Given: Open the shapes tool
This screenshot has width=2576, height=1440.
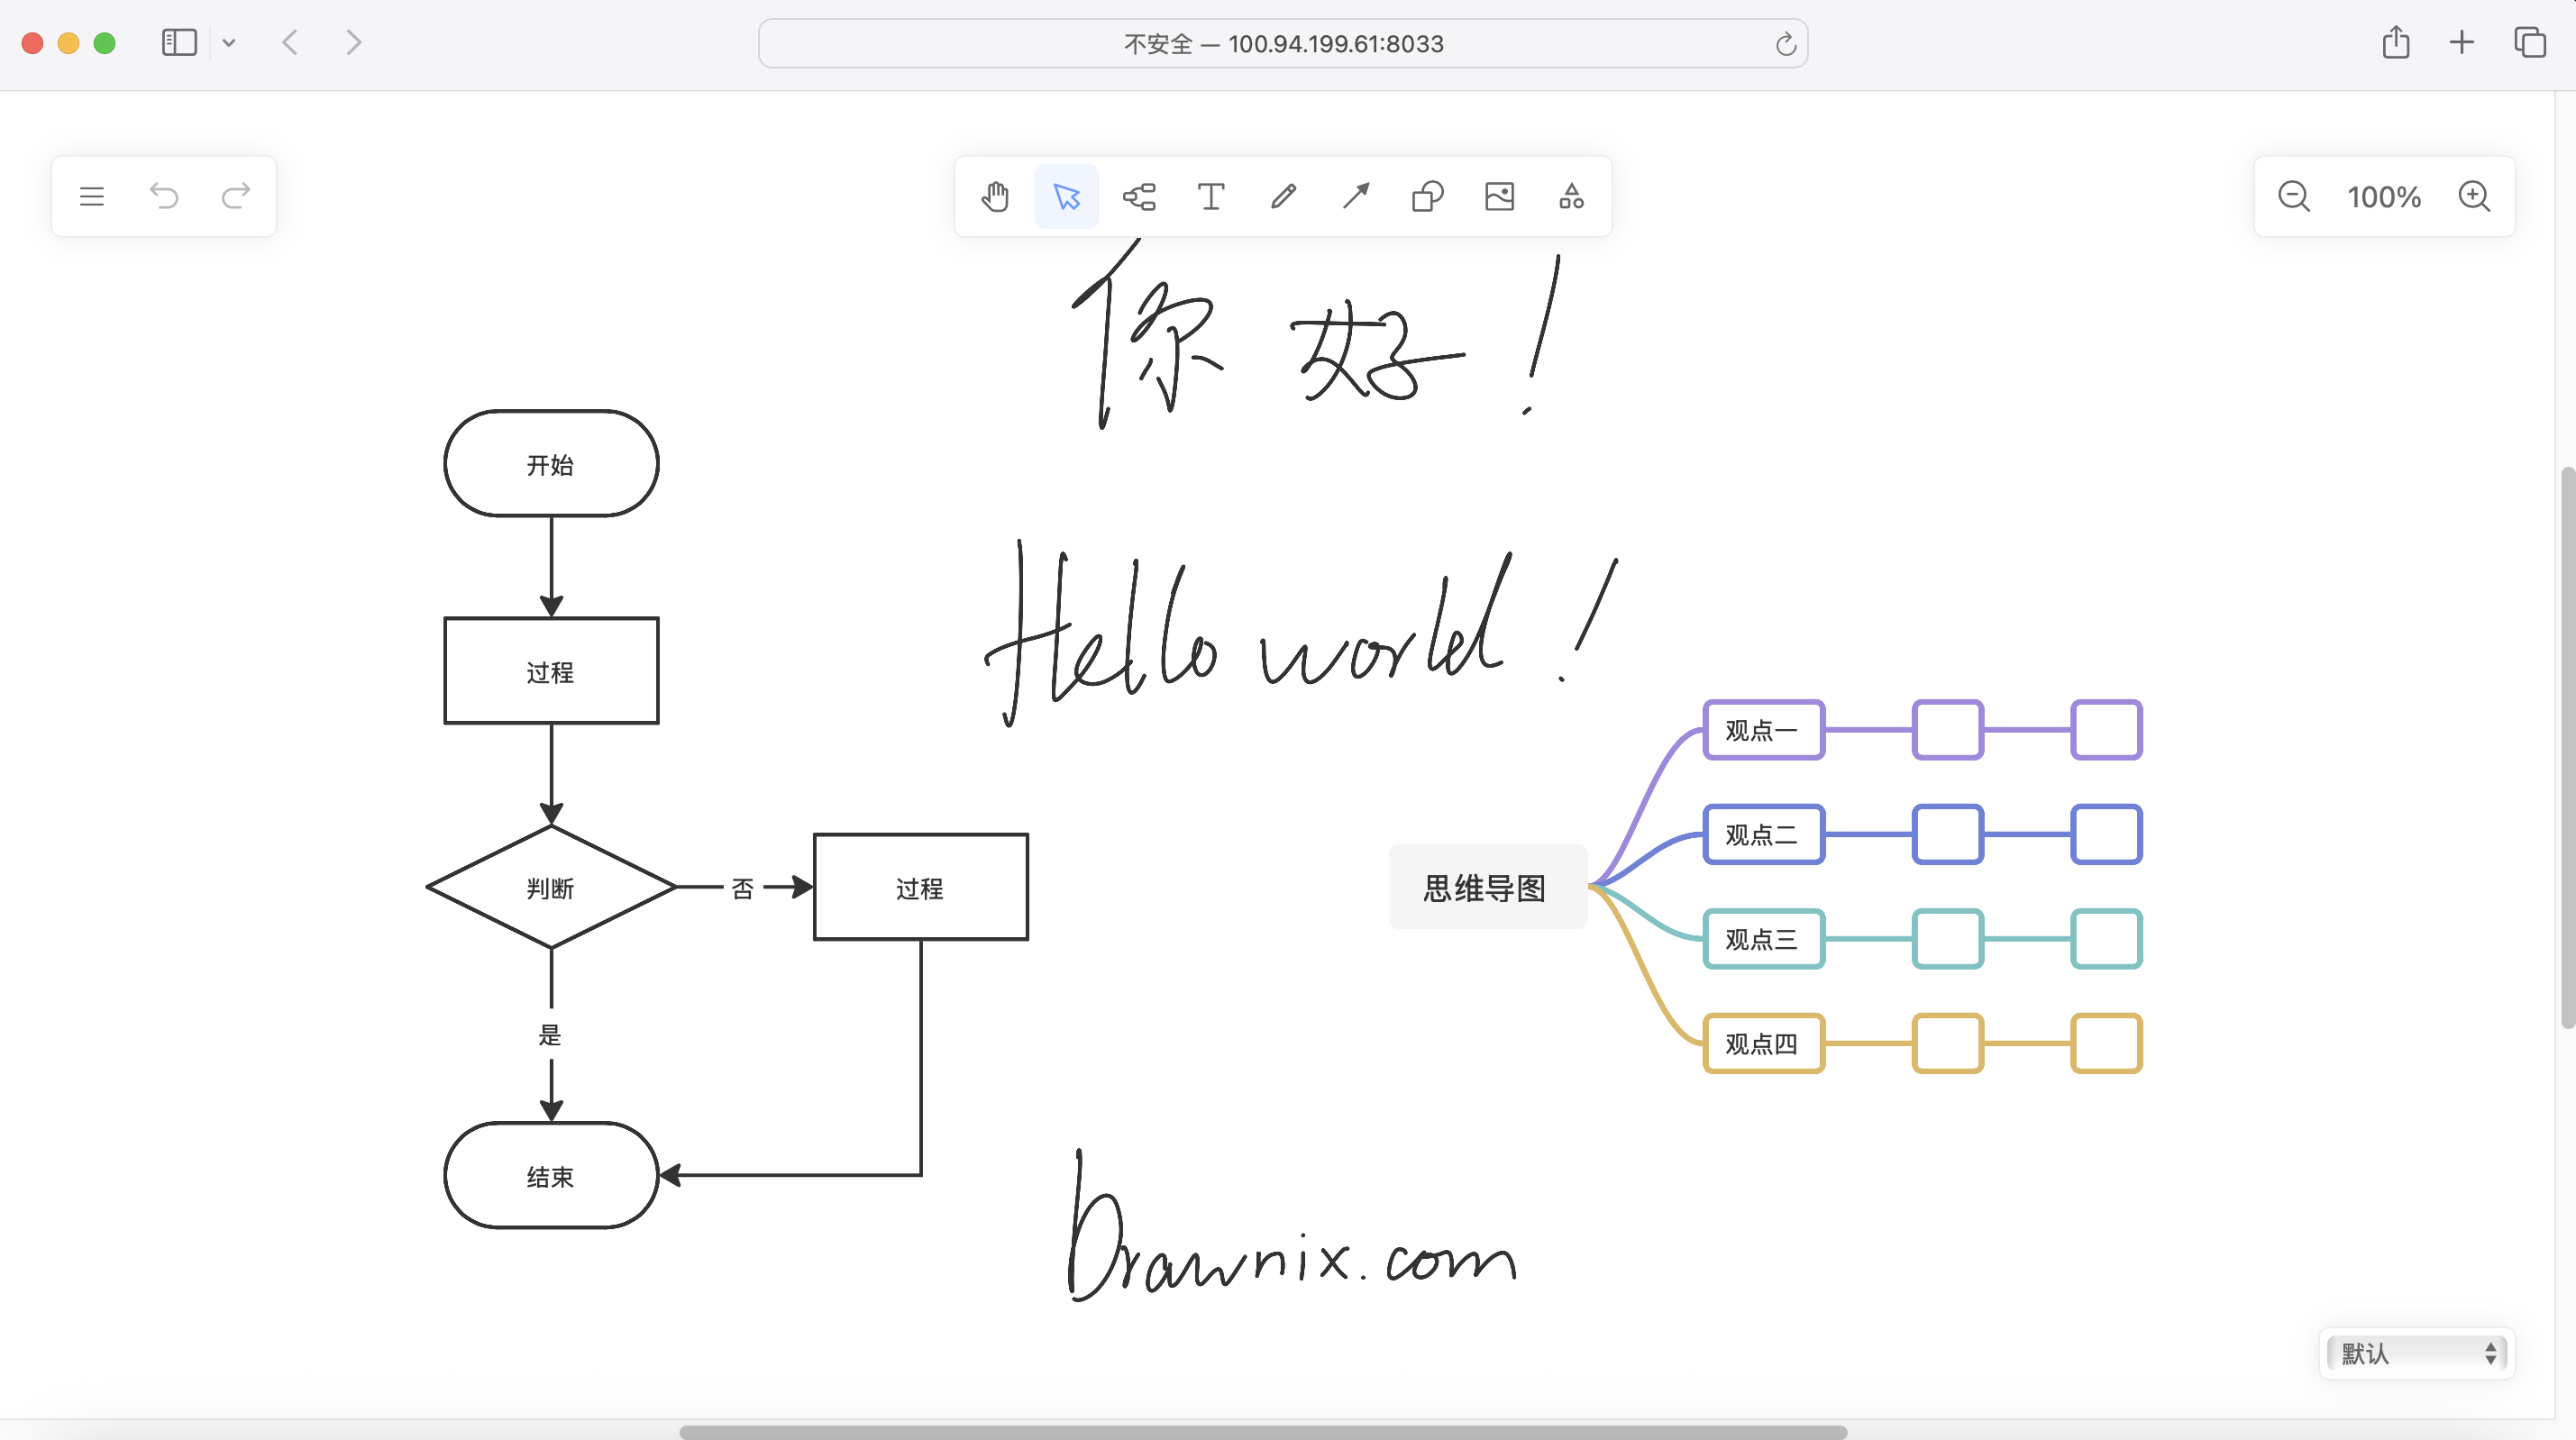Looking at the screenshot, I should [x=1427, y=196].
